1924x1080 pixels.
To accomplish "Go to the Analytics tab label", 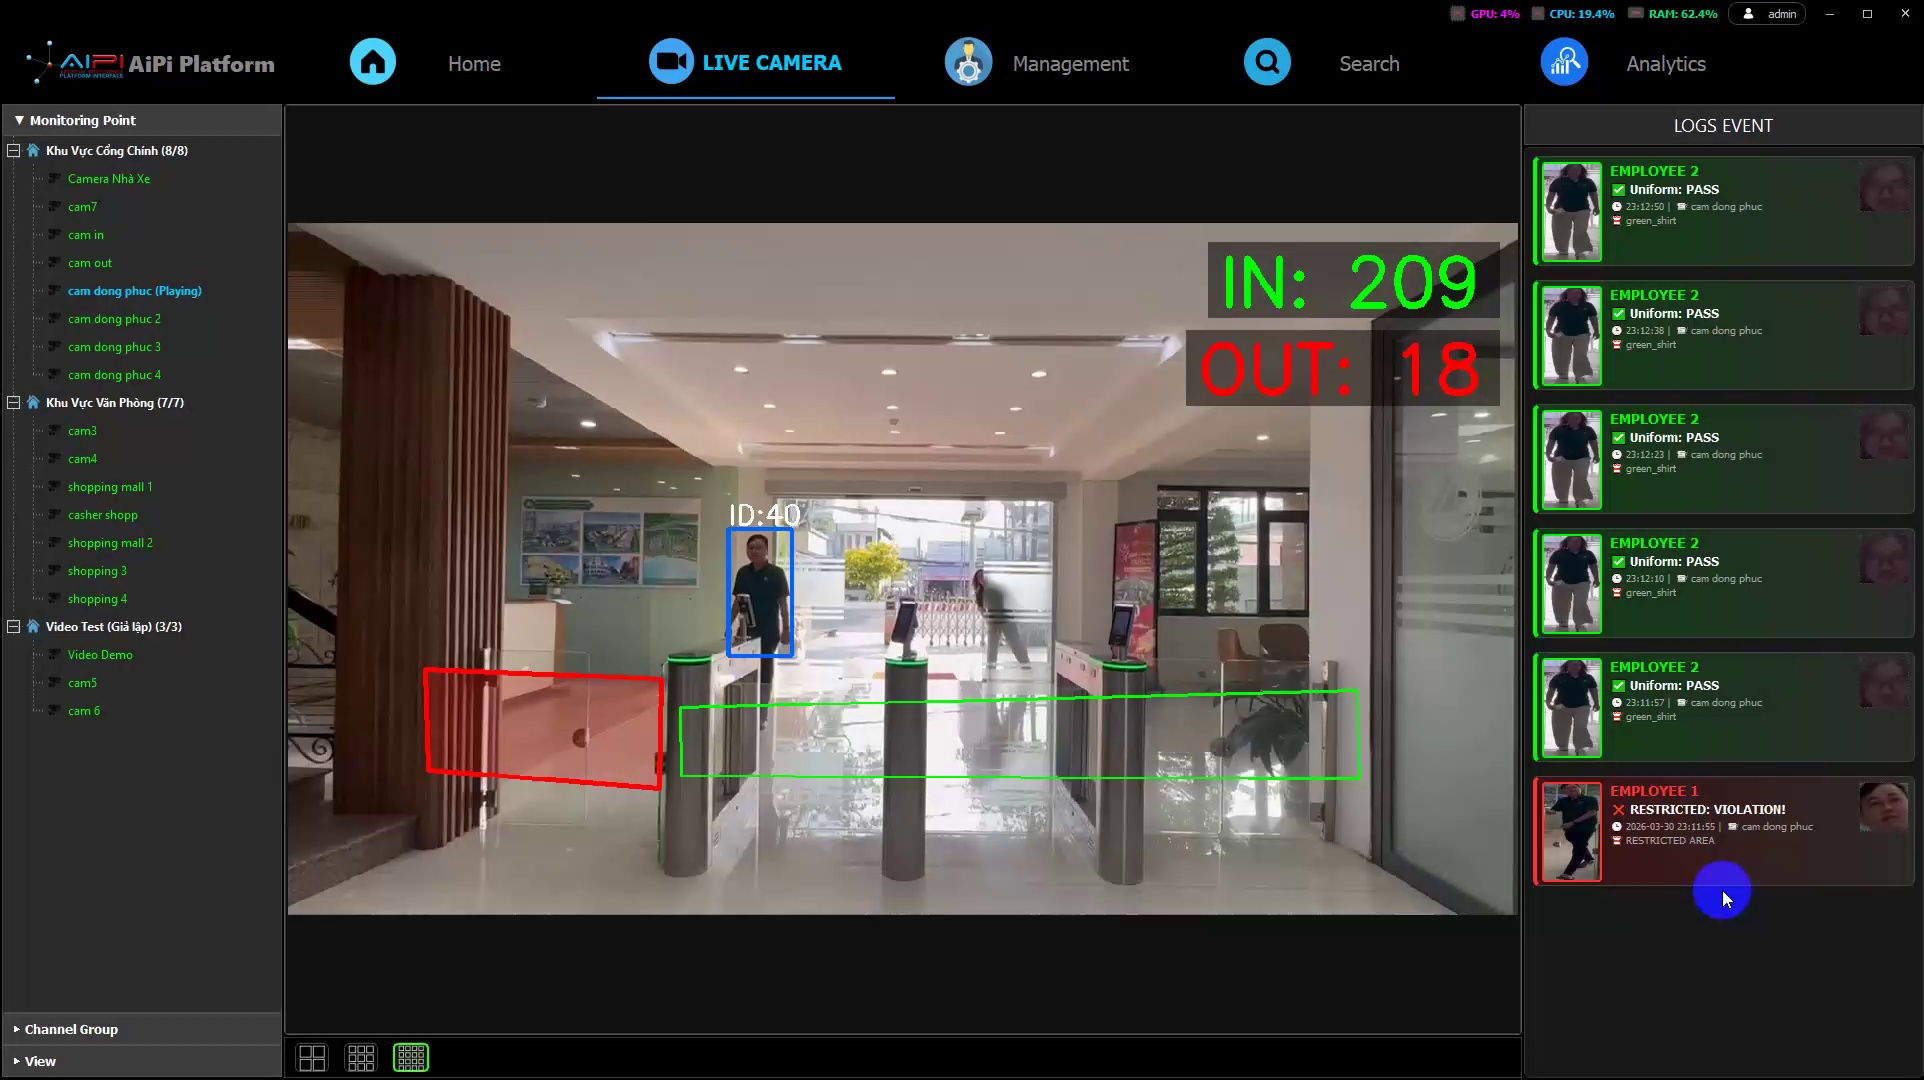I will click(1666, 64).
